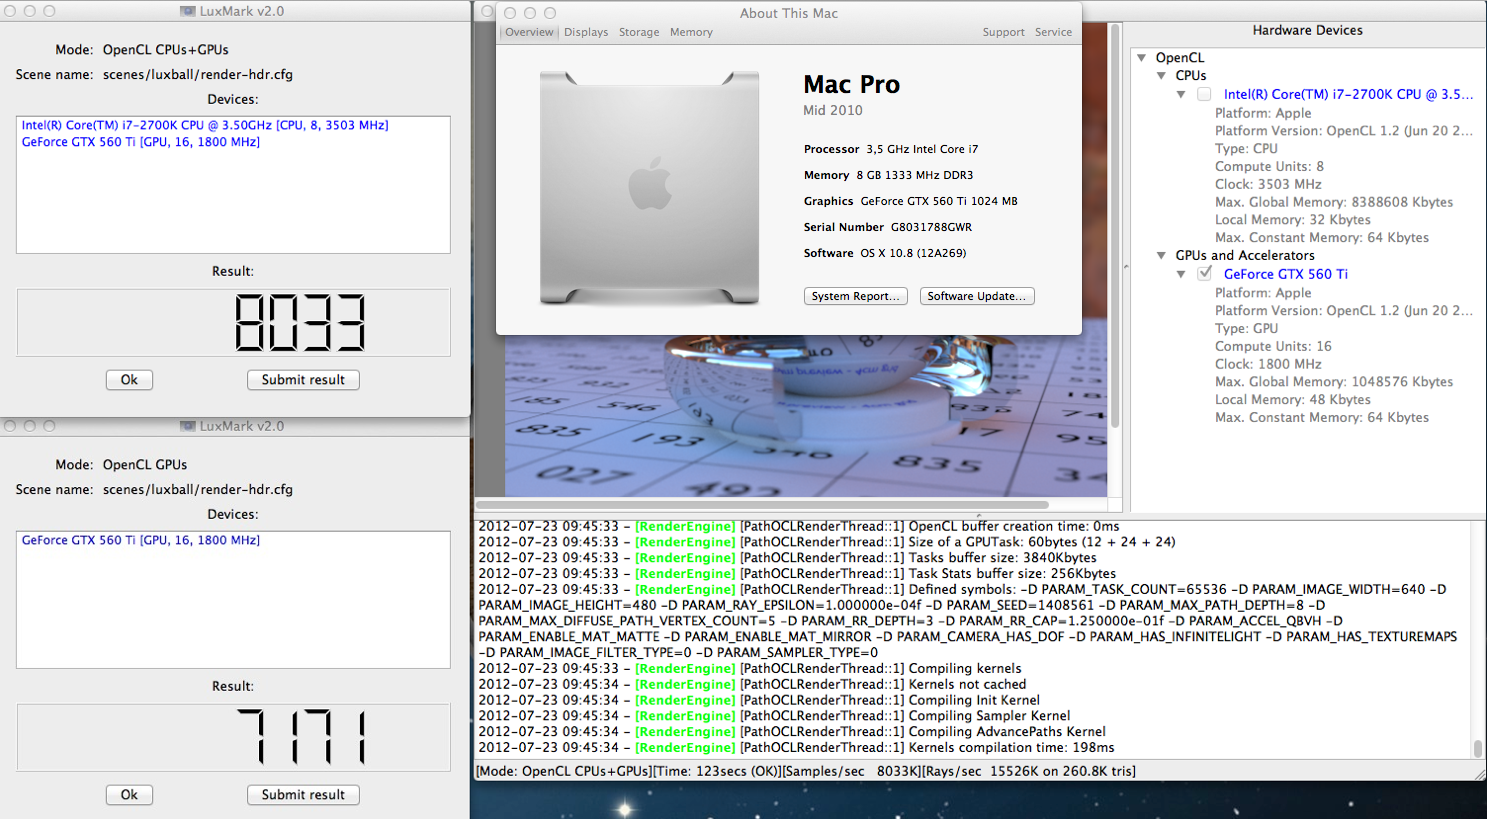
Task: Click 'Local Memory: 32 Kbytes' row
Action: point(1293,220)
